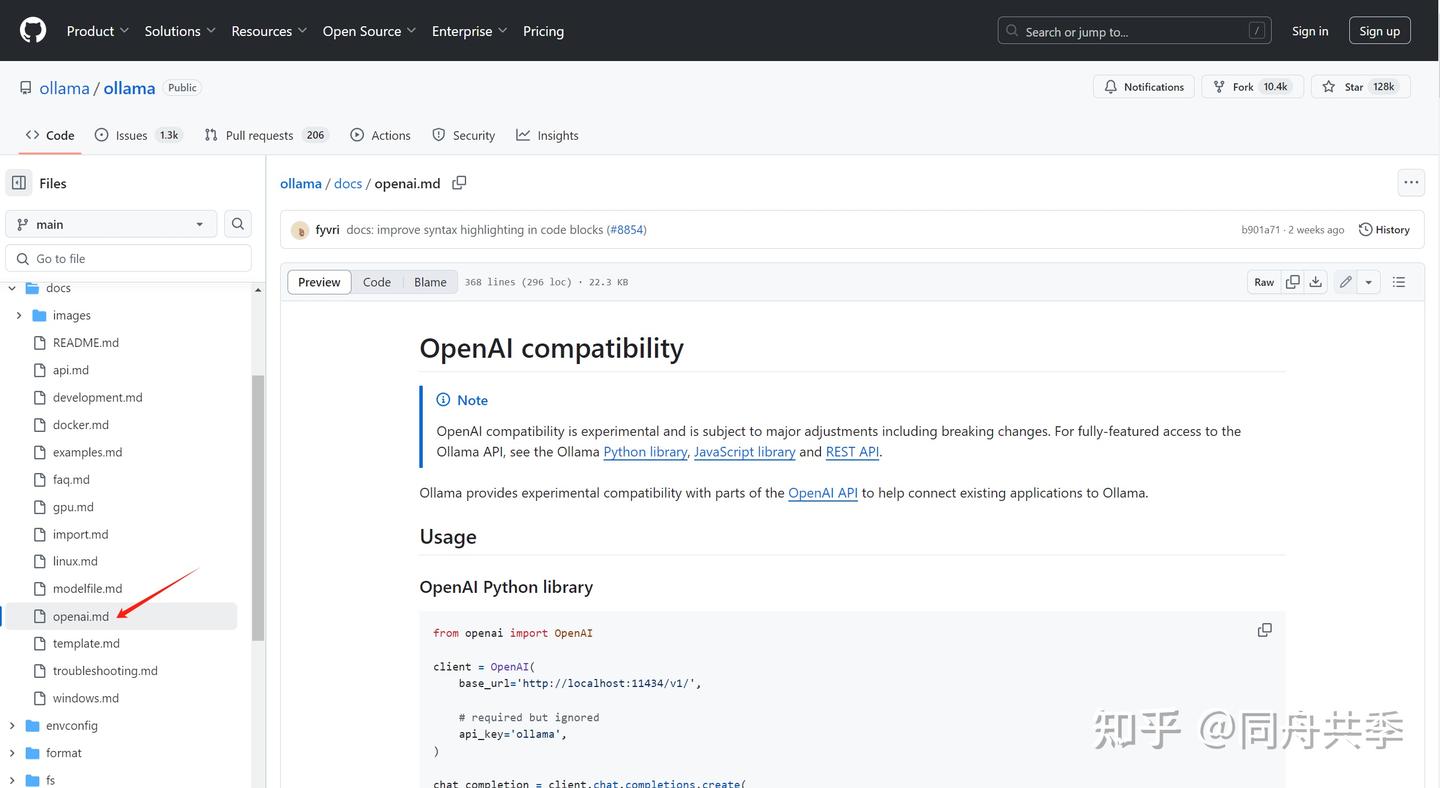Viewport: 1440px width, 788px height.
Task: Download raw file icon
Action: 1316,282
